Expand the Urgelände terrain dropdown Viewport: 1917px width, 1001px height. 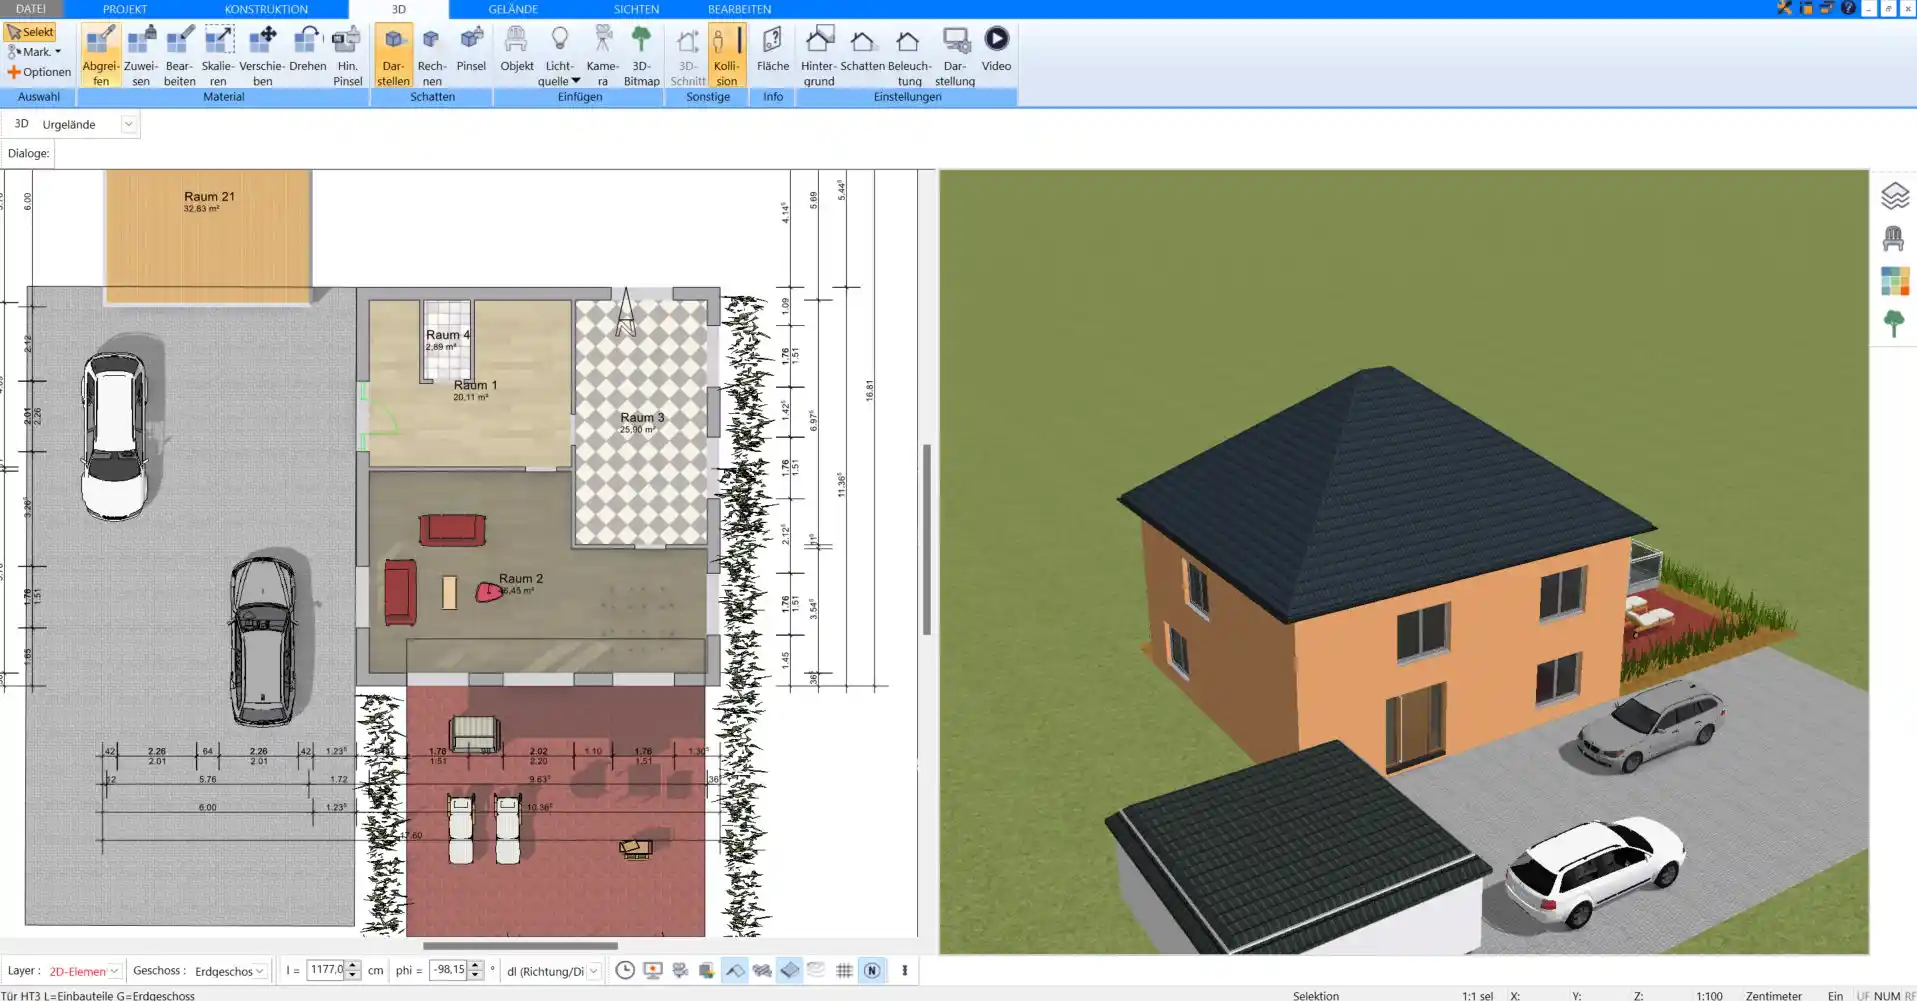128,124
